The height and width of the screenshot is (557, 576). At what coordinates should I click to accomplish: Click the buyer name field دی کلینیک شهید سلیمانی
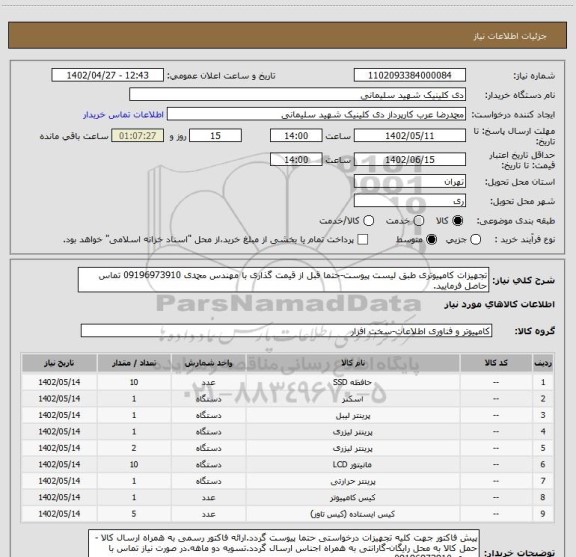pos(298,95)
